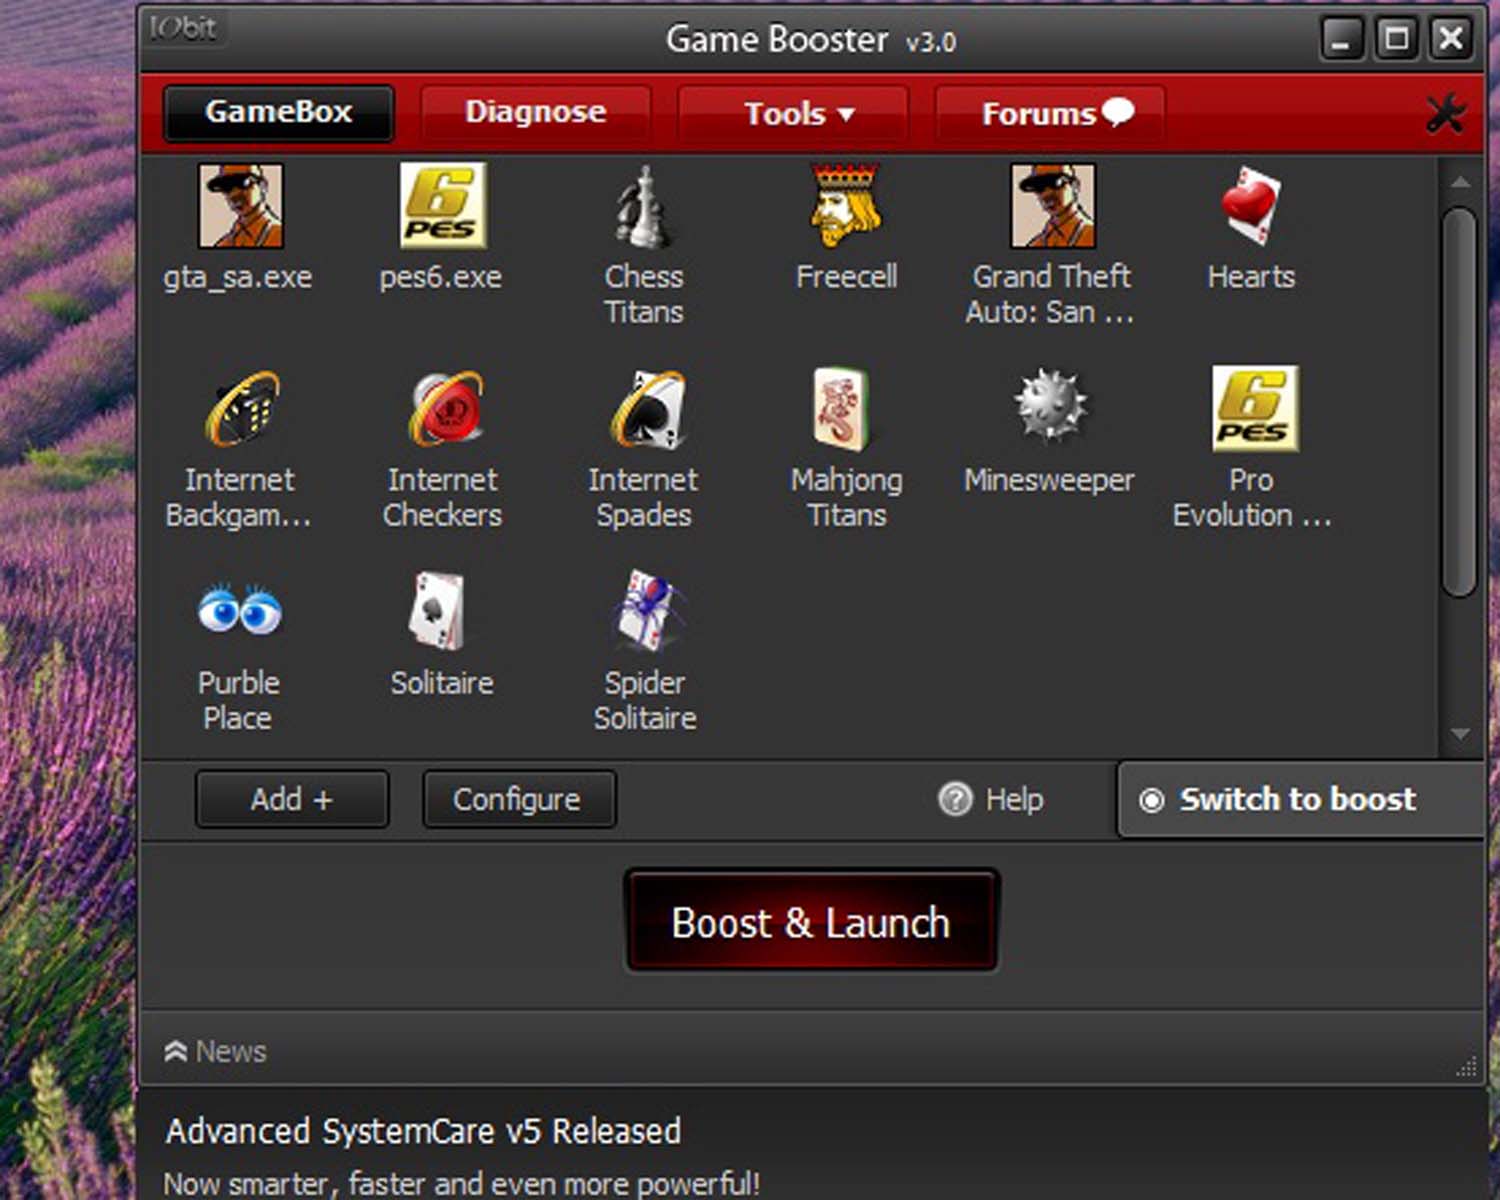
Task: Click the window resize grip corner
Action: tap(1466, 1066)
